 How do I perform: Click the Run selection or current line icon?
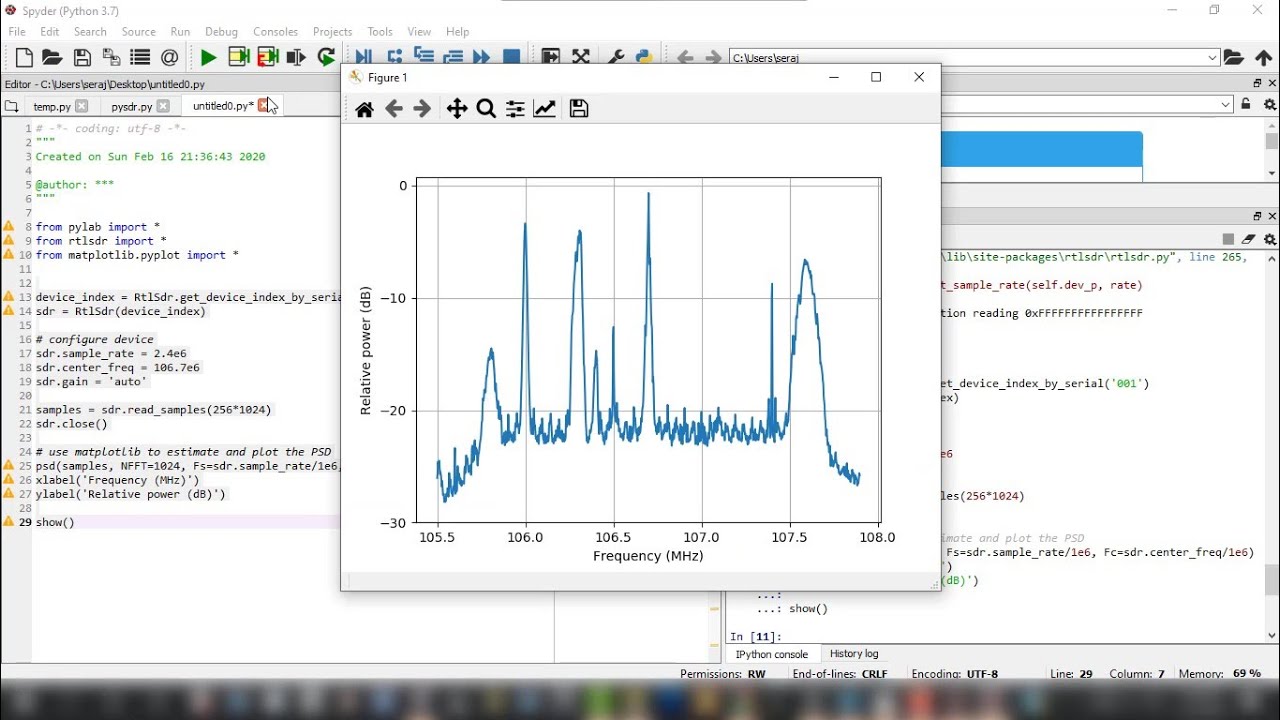click(296, 58)
